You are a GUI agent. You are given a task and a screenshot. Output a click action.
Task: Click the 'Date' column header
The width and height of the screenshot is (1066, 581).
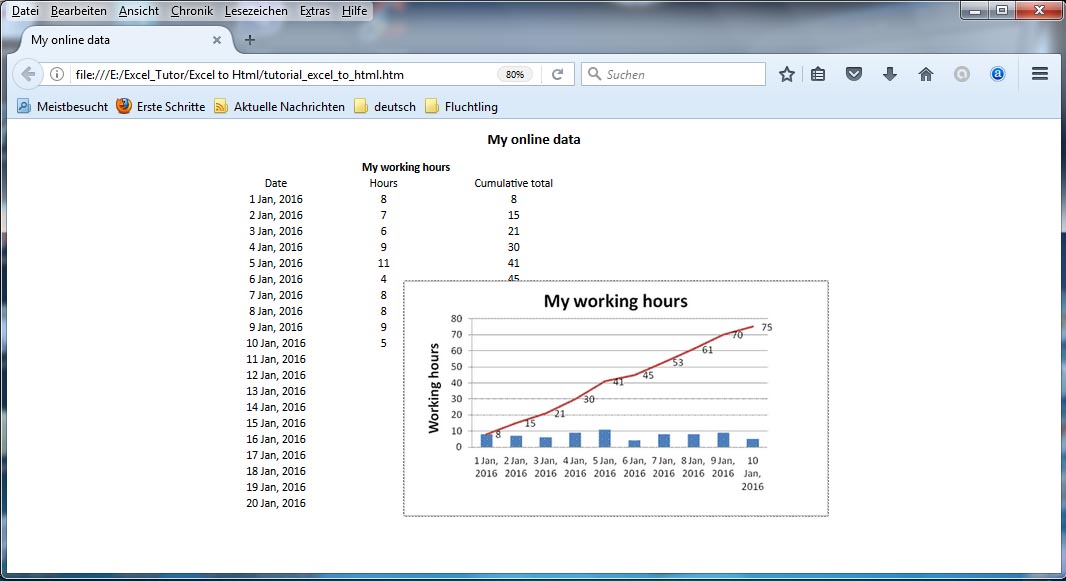click(276, 183)
